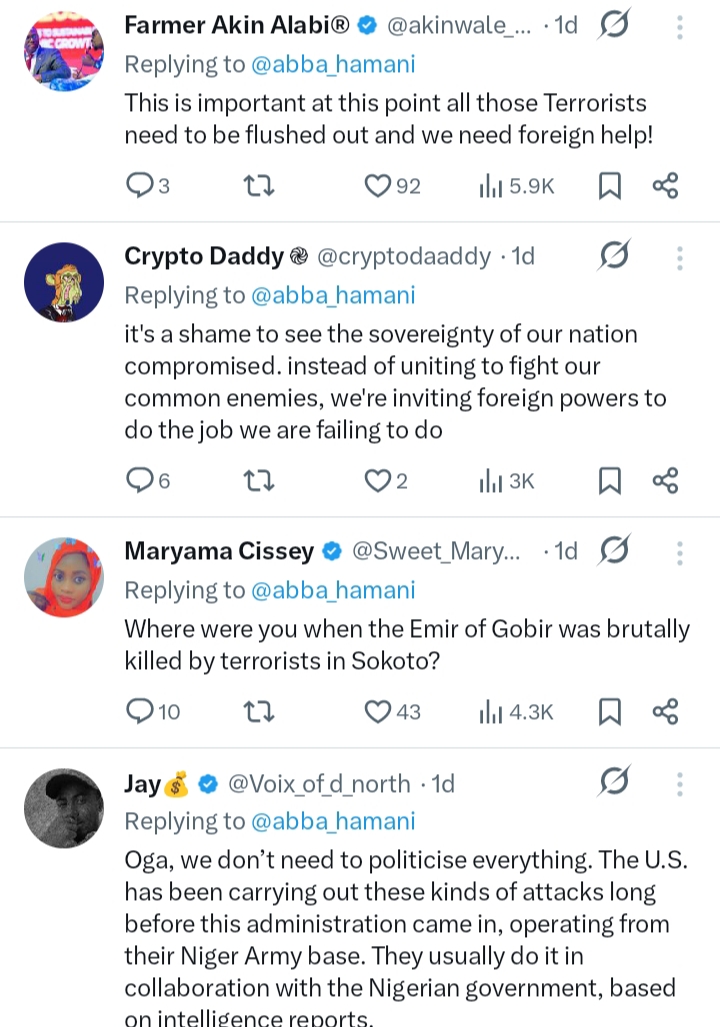Reply to Farmer Akin Alabi's tweet
The width and height of the screenshot is (720, 1027).
coord(138,185)
